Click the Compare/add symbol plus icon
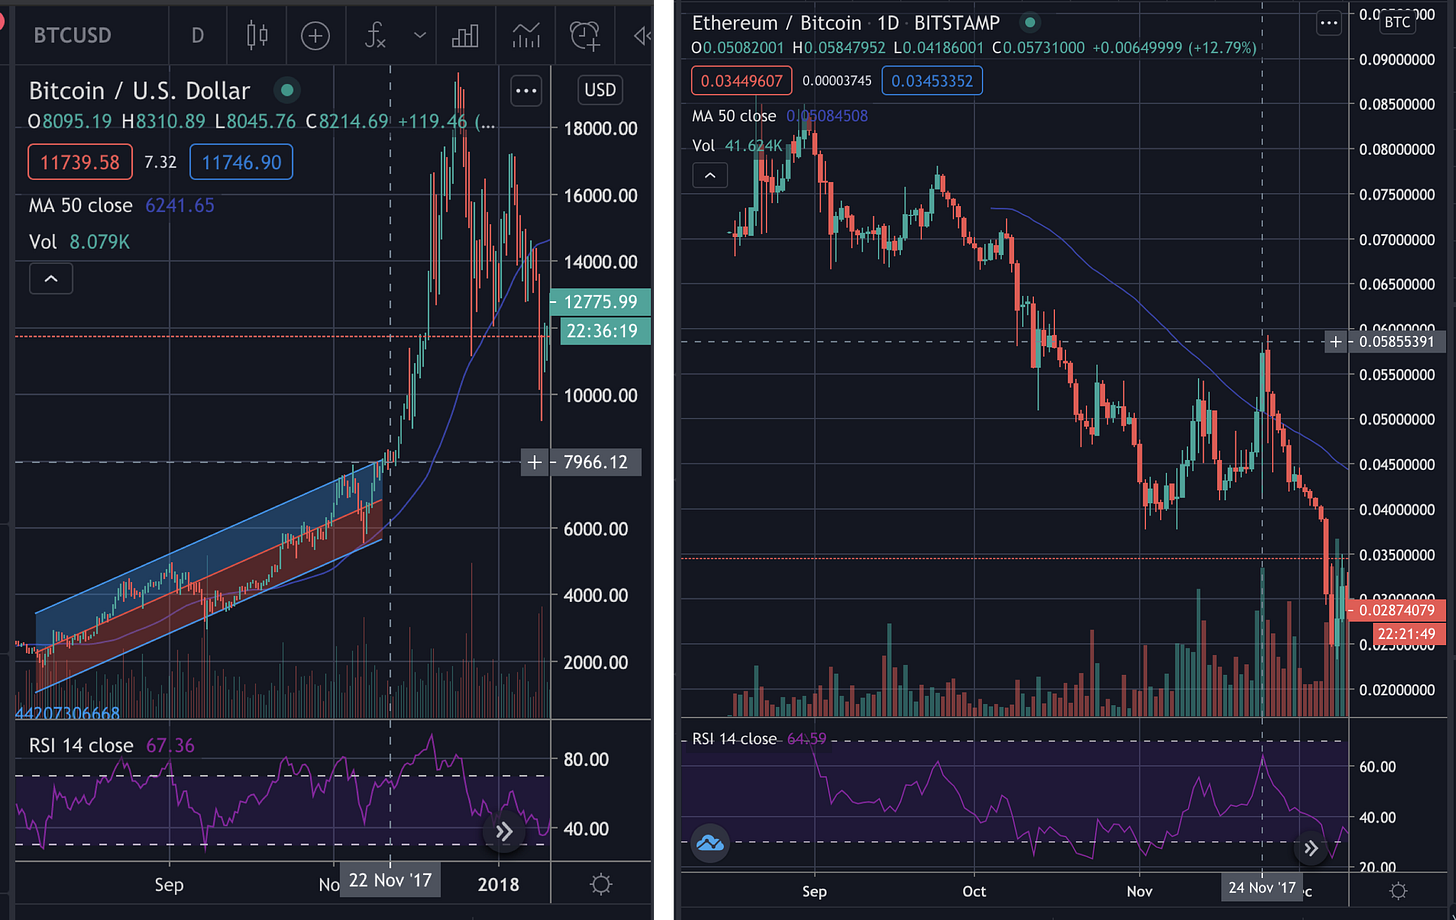Viewport: 1456px width, 920px height. click(315, 36)
